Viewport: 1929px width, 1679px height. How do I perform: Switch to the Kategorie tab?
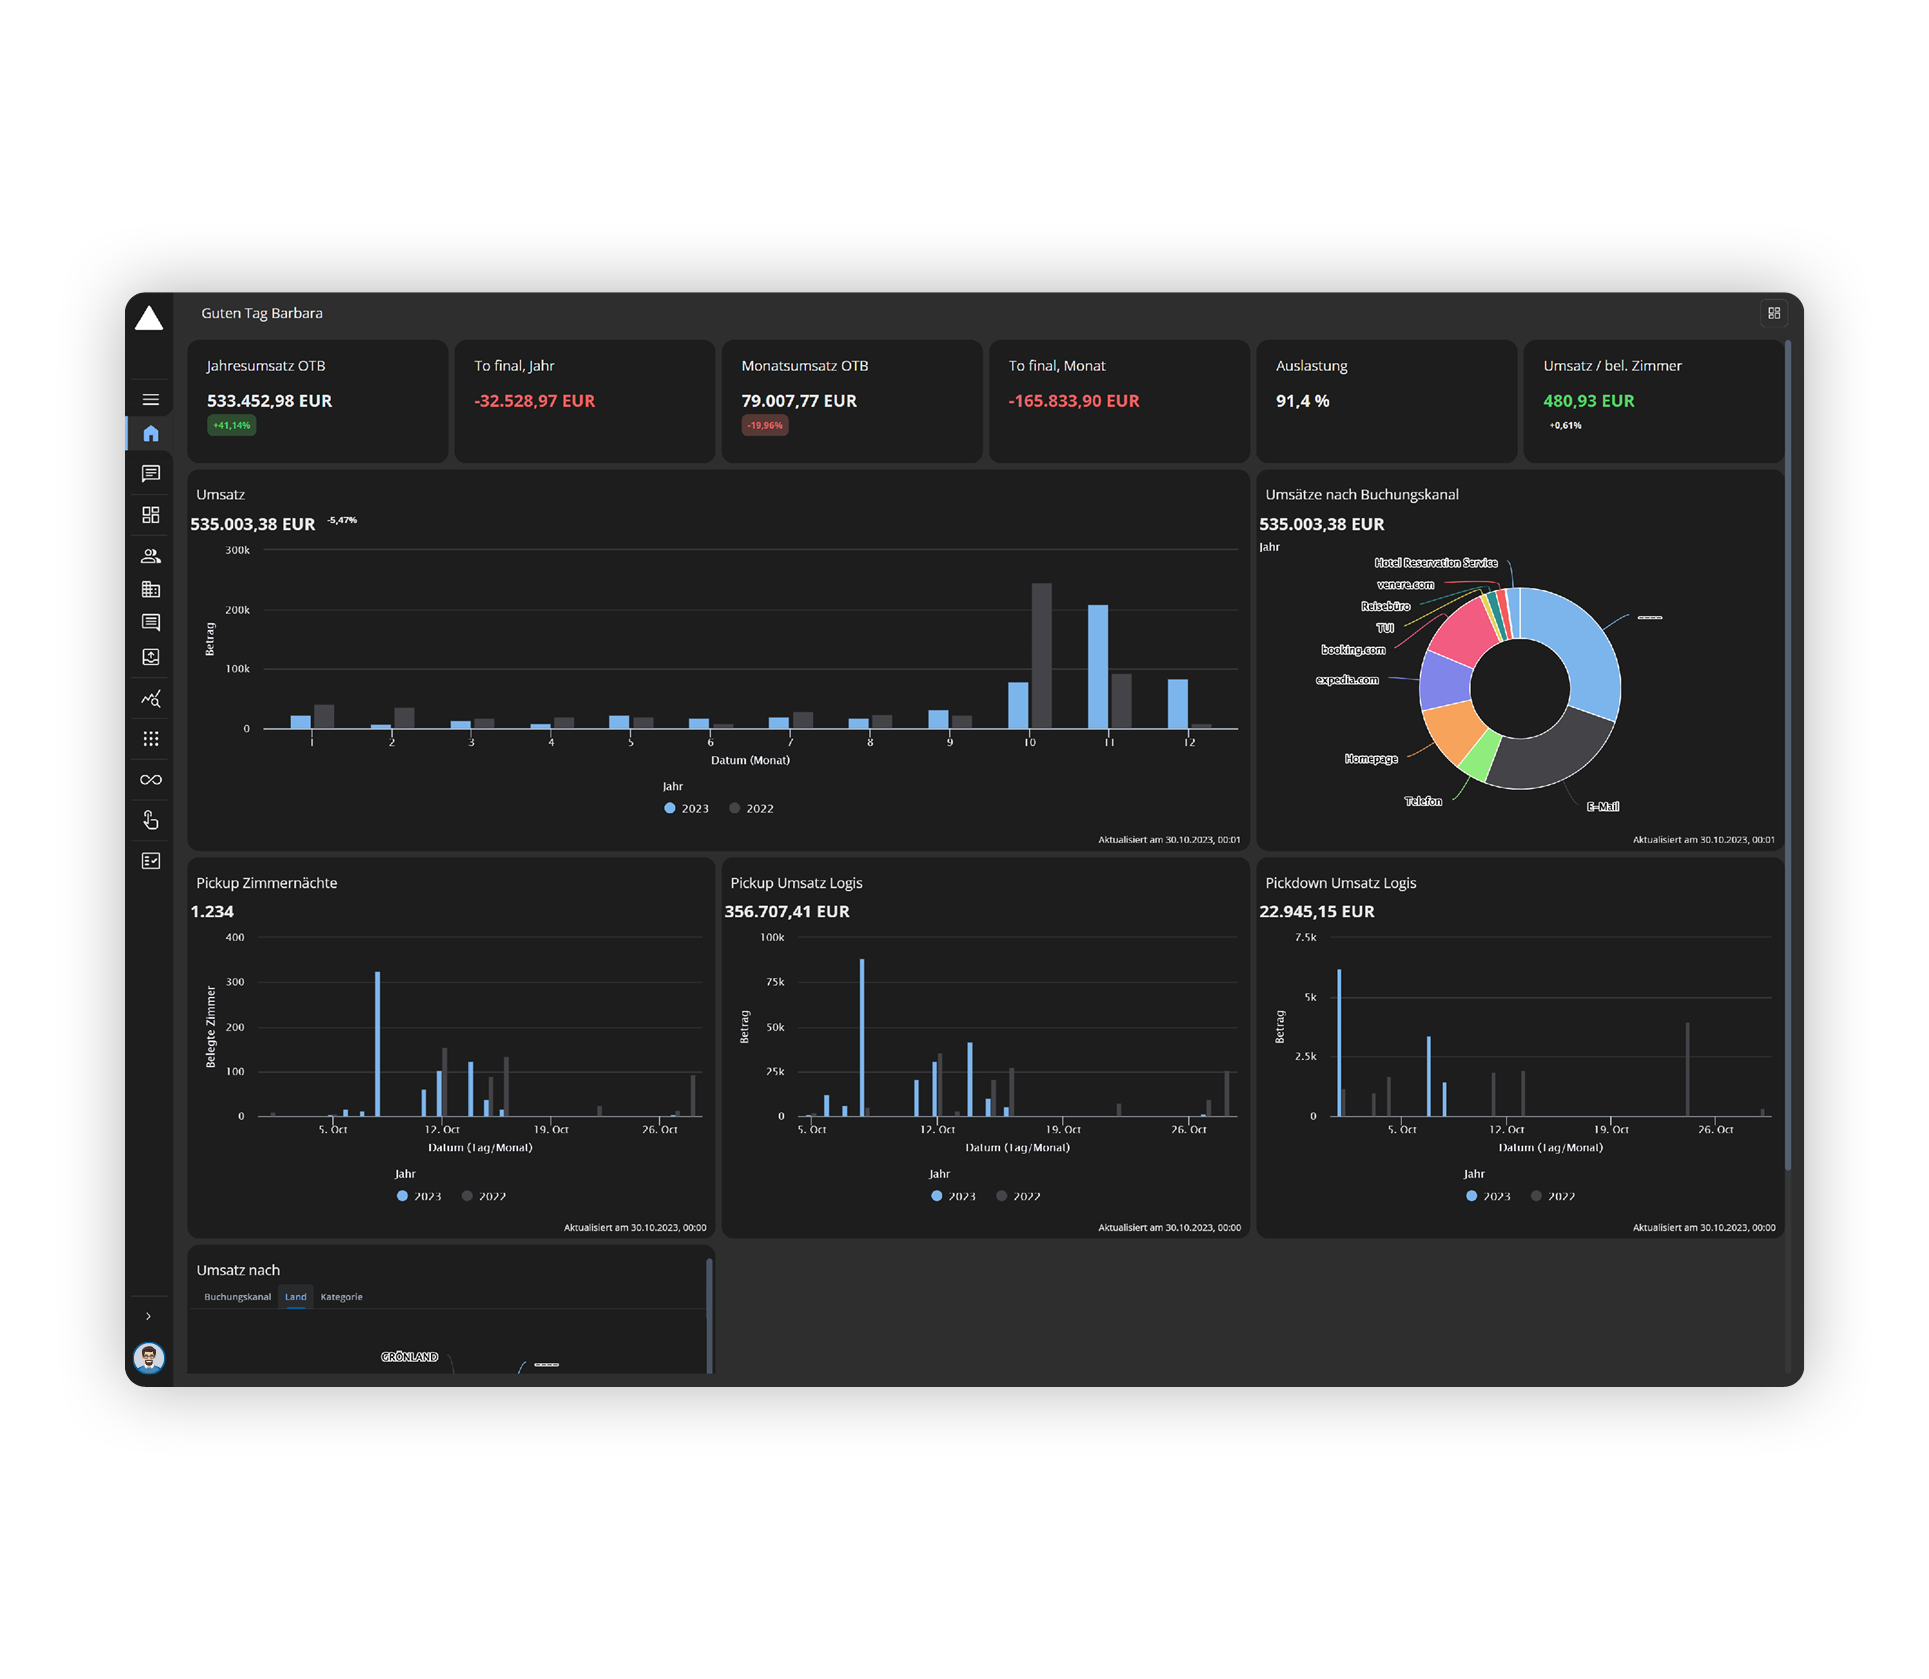pyautogui.click(x=342, y=1298)
